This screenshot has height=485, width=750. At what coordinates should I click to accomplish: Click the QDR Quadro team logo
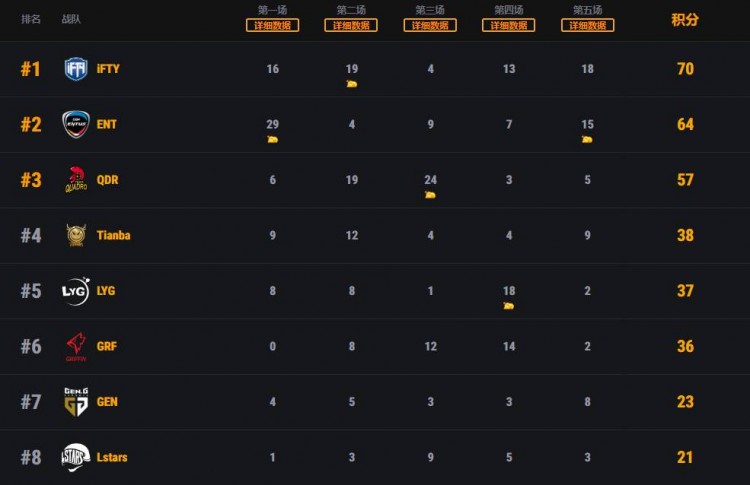coord(76,180)
